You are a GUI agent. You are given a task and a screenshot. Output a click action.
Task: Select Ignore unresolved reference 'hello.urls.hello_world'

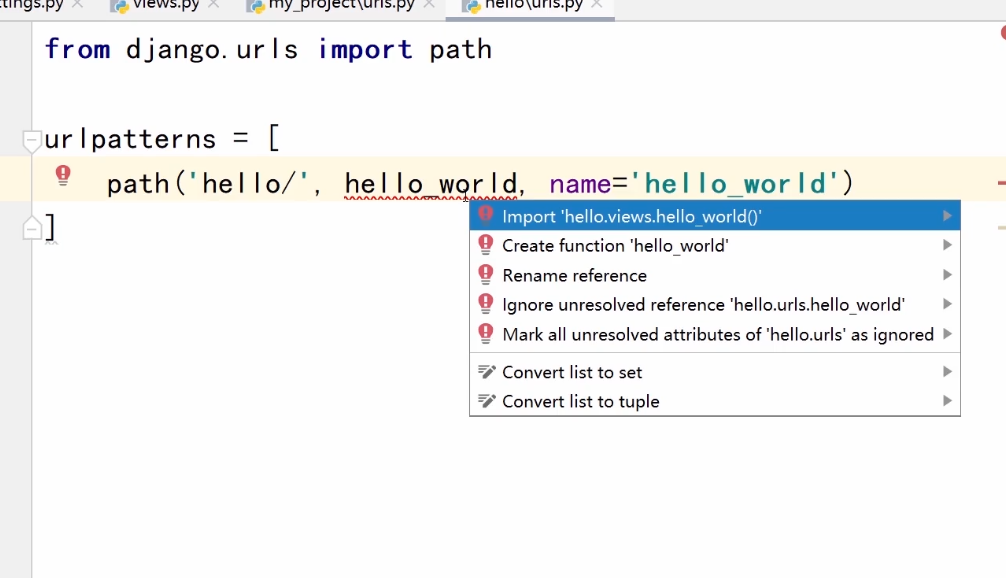click(x=715, y=305)
